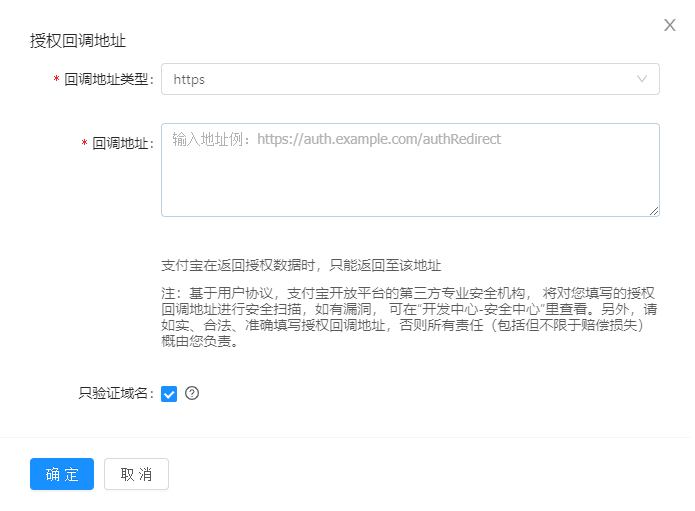This screenshot has width=695, height=511.
Task: Click the 回调地址 field label
Action: tap(123, 143)
